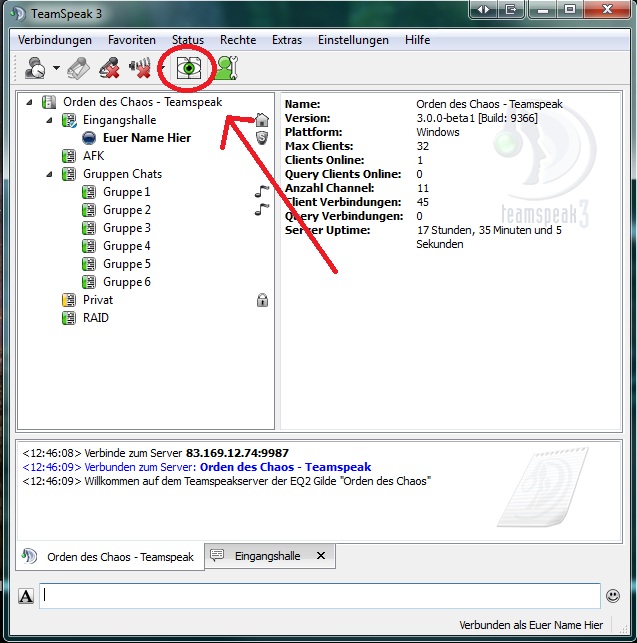Click the chat message input field
Screen dimensions: 637x643
pyautogui.click(x=320, y=596)
